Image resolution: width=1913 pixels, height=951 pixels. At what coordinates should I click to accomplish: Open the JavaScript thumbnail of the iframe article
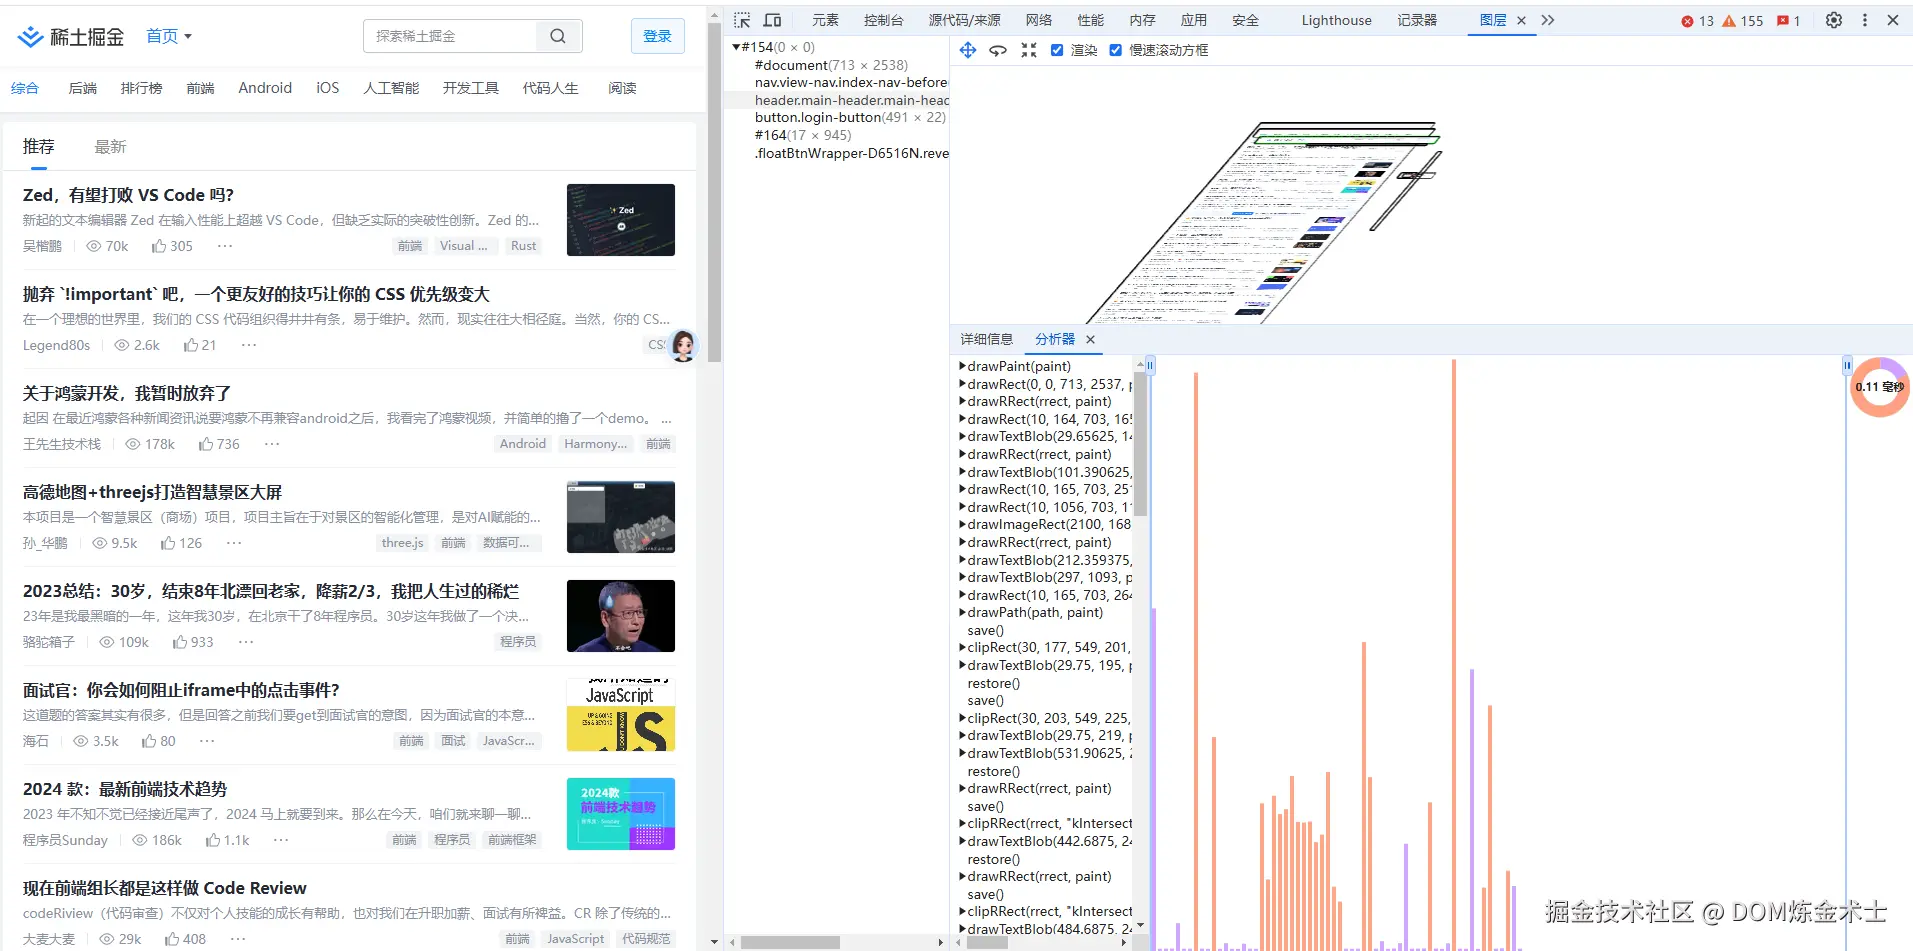click(x=621, y=715)
